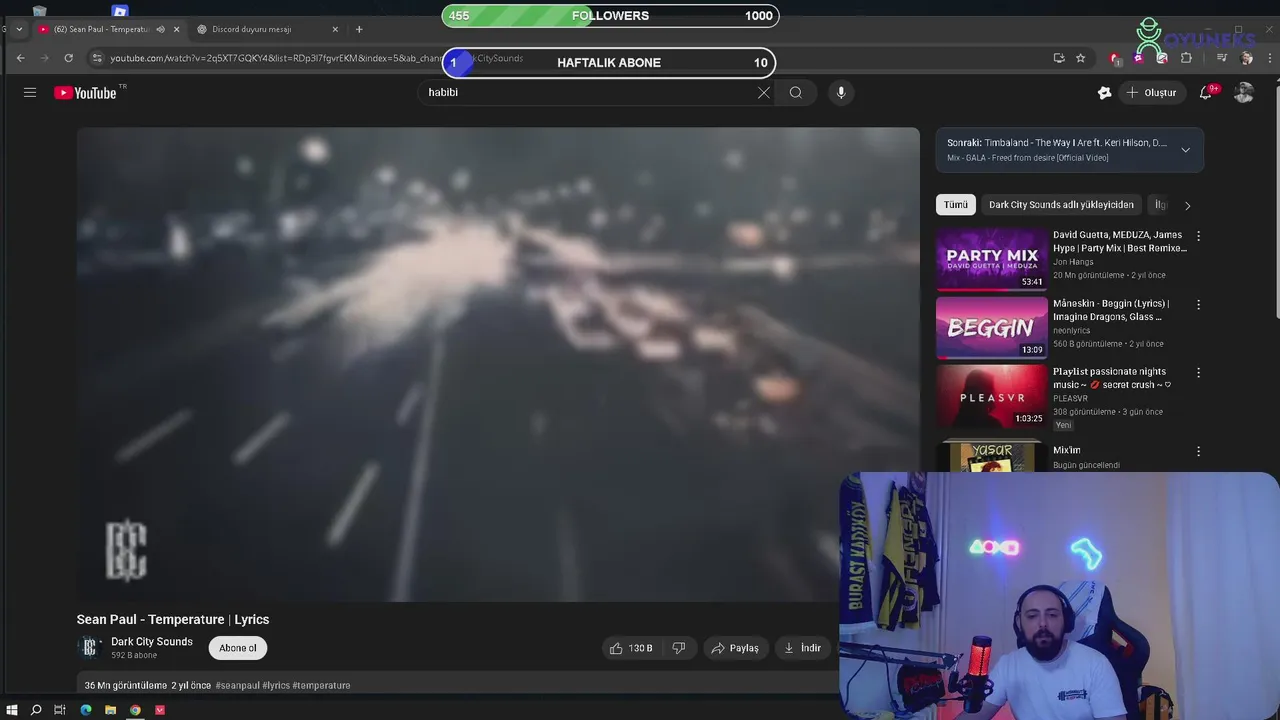Open the BEGGIN video thumbnail
Screen dimensions: 1280x720
[991, 327]
